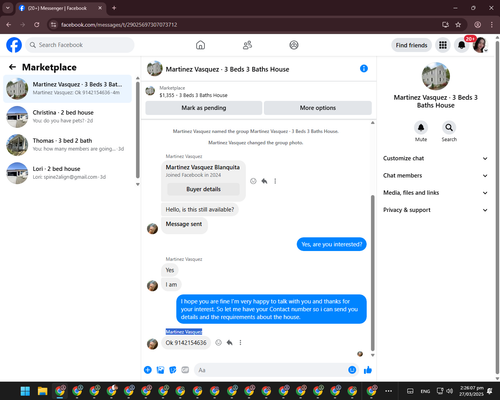Viewport: 500px width, 400px height.
Task: Attach a photo using the image icon
Action: (160, 370)
